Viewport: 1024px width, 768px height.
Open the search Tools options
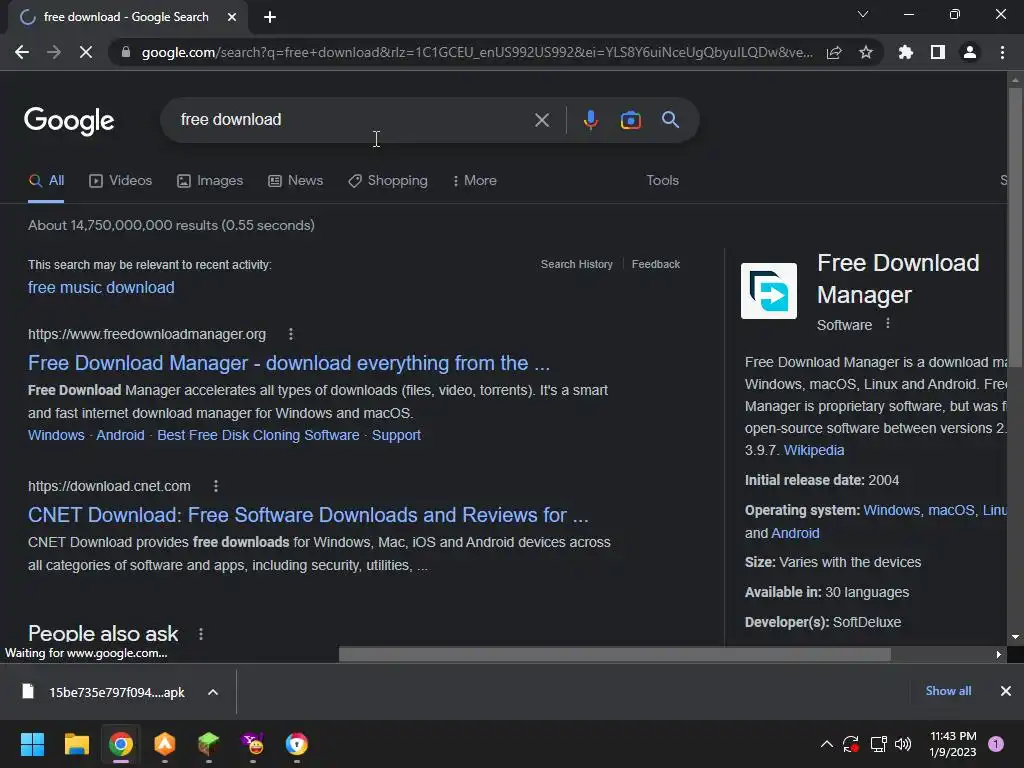pos(662,181)
